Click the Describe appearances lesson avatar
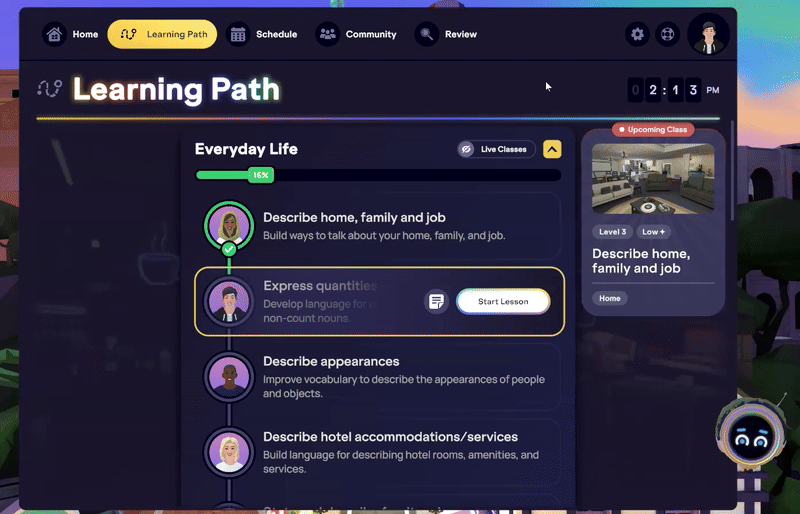The width and height of the screenshot is (800, 514). tap(228, 376)
